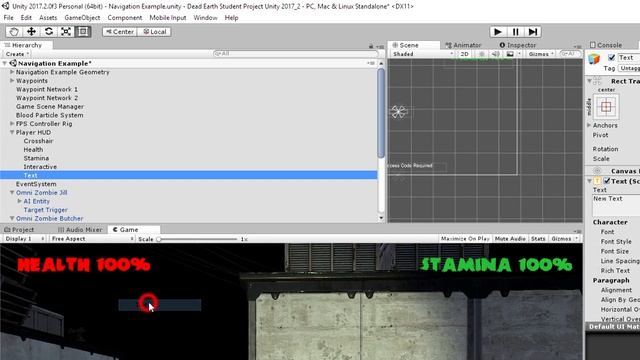This screenshot has width=640, height=360.
Task: Toggle the Text object active checkbox
Action: (611, 57)
